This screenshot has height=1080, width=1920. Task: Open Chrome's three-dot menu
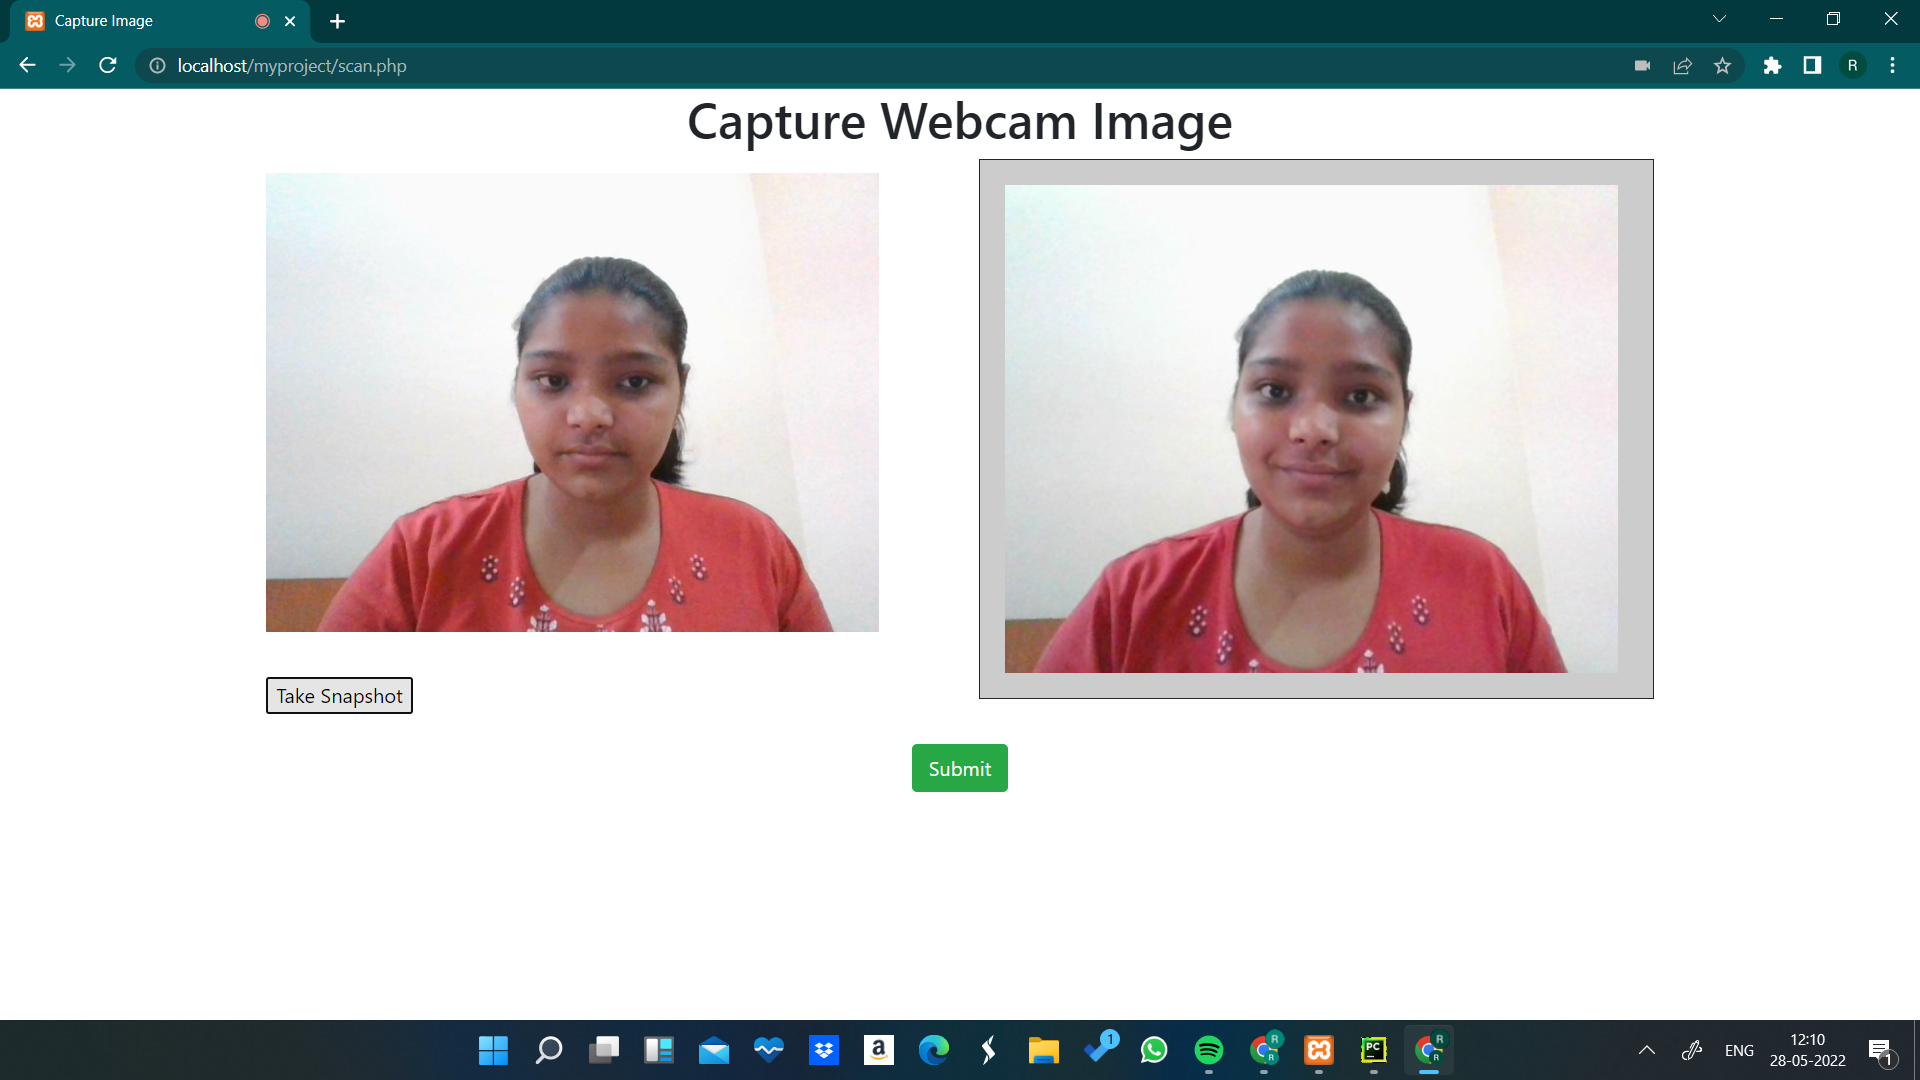(x=1891, y=65)
